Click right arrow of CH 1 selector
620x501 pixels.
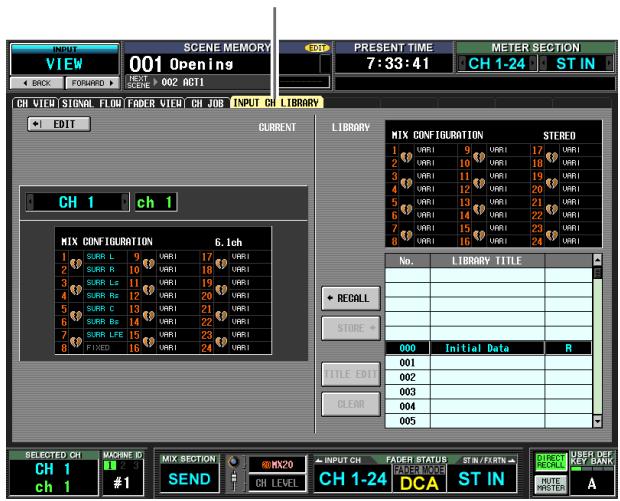coord(125,202)
